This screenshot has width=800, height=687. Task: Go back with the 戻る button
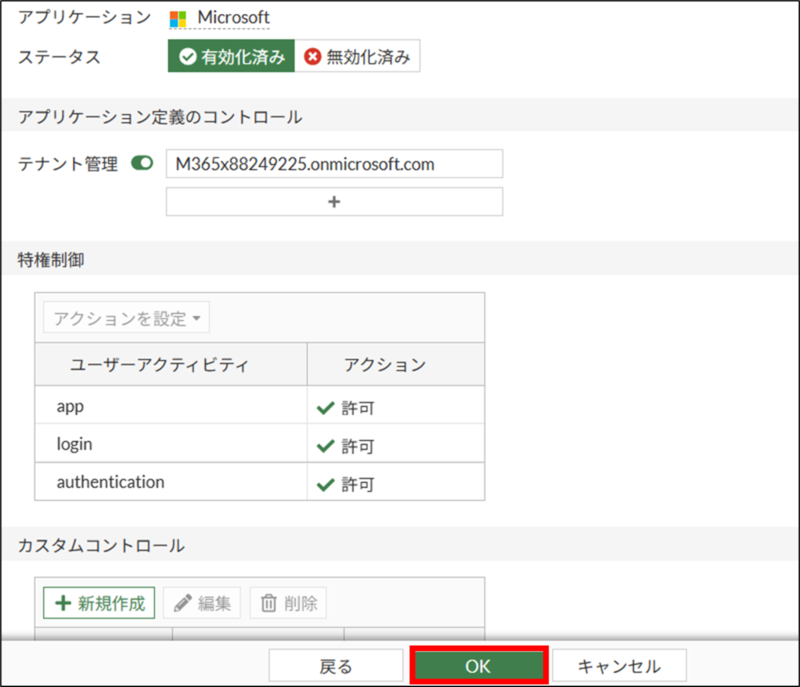tap(336, 666)
